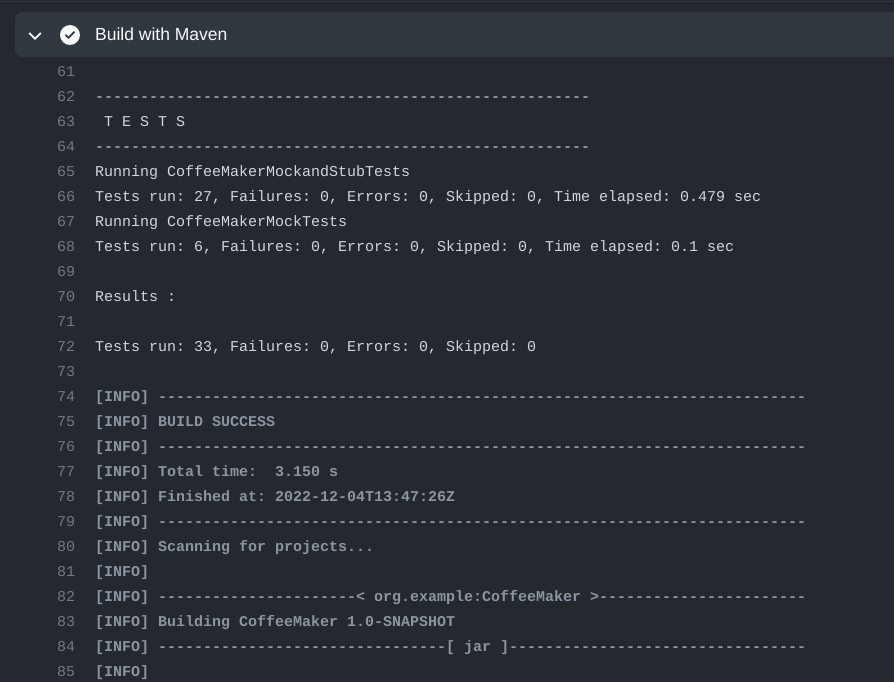Click line number 83 beside Building CoffeeMaker 1.0-SNAPSHOT
The width and height of the screenshot is (894, 682).
click(x=66, y=621)
